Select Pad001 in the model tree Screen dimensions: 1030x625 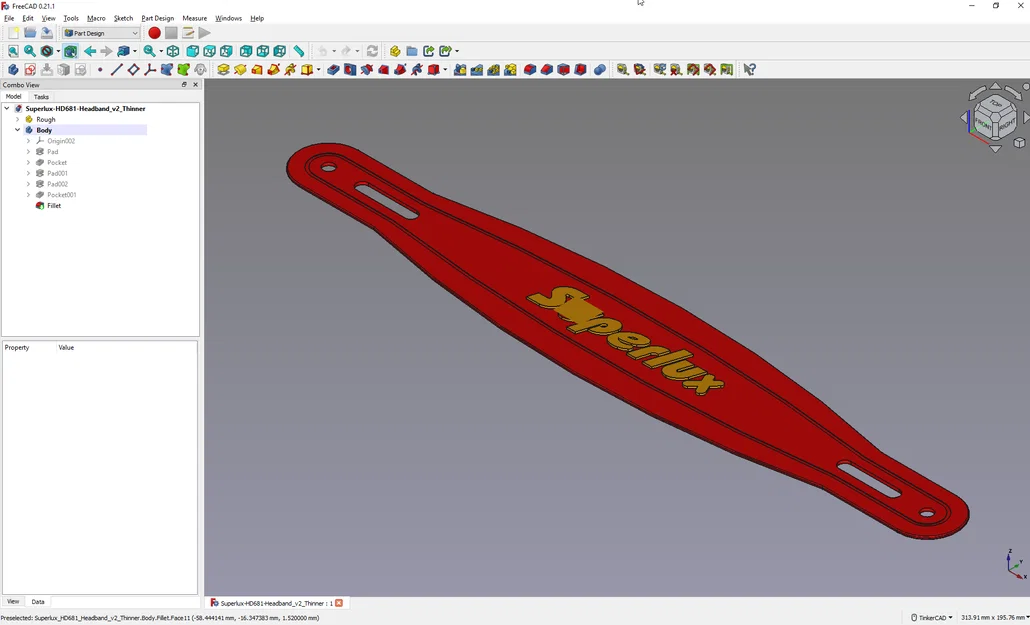coord(57,174)
